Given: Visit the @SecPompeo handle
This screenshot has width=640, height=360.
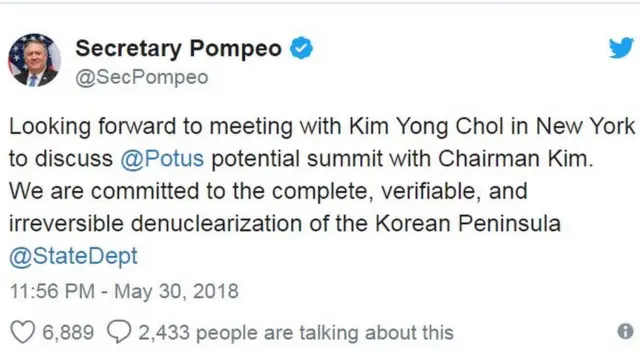Looking at the screenshot, I should point(142,77).
